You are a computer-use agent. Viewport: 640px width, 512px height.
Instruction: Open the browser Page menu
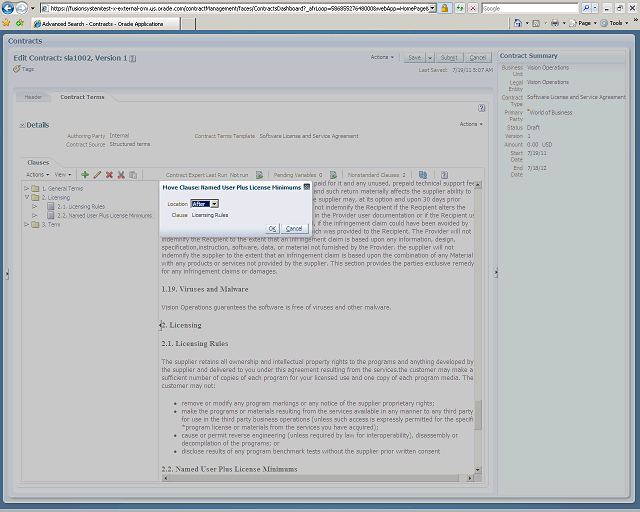(x=584, y=23)
